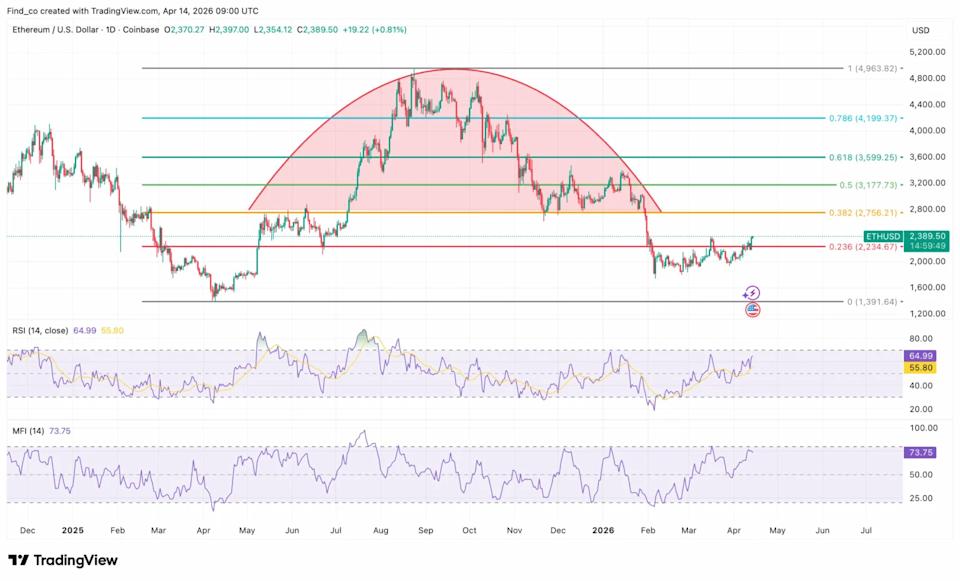This screenshot has width=960, height=581.
Task: Click the countdown timer 14:59:49 label
Action: (925, 245)
